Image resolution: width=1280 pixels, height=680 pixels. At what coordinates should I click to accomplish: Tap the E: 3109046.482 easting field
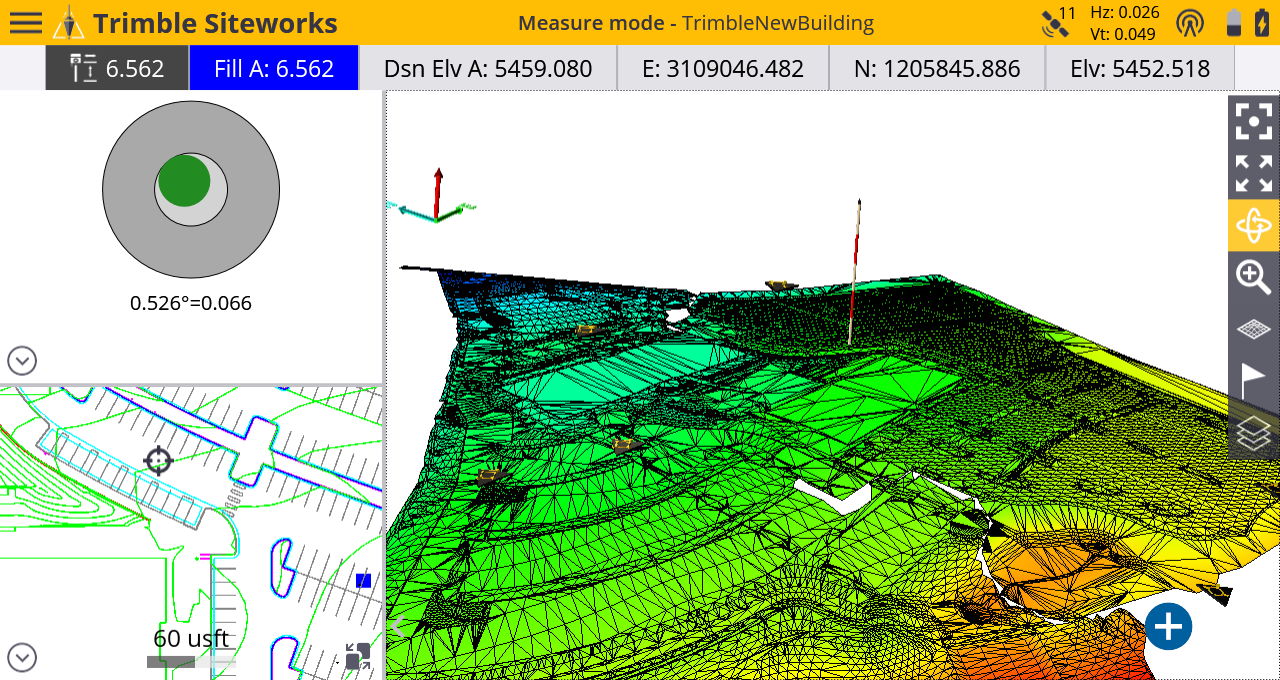point(723,68)
